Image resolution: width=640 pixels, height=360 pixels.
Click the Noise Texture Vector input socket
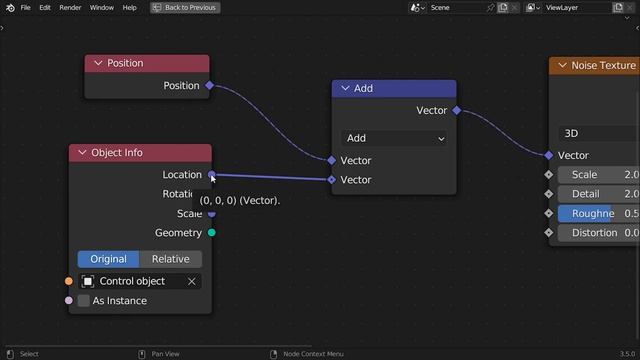click(x=549, y=155)
